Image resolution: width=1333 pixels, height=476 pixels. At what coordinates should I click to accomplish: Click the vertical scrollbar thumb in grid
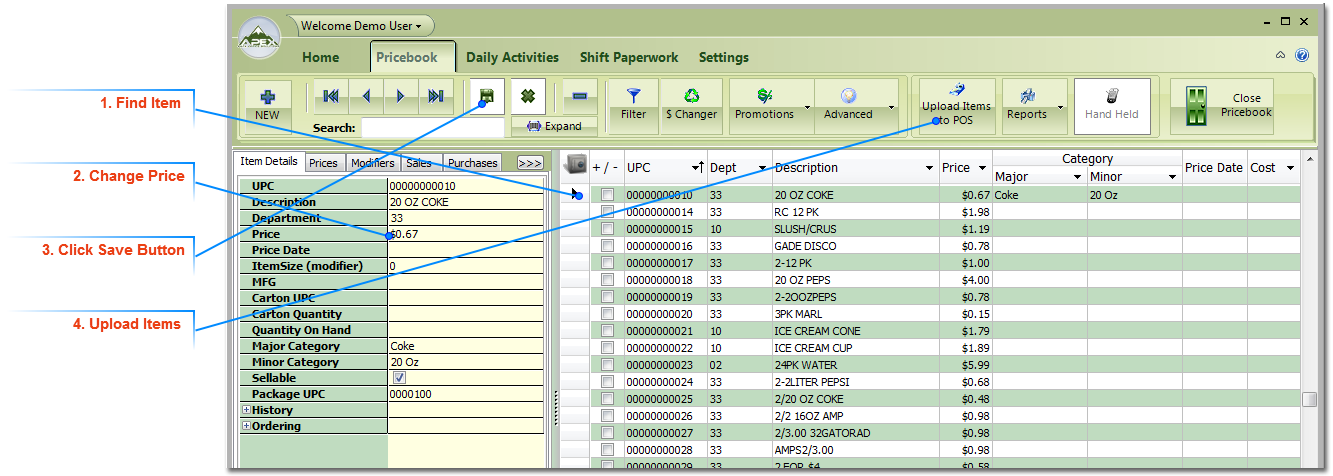[1309, 399]
